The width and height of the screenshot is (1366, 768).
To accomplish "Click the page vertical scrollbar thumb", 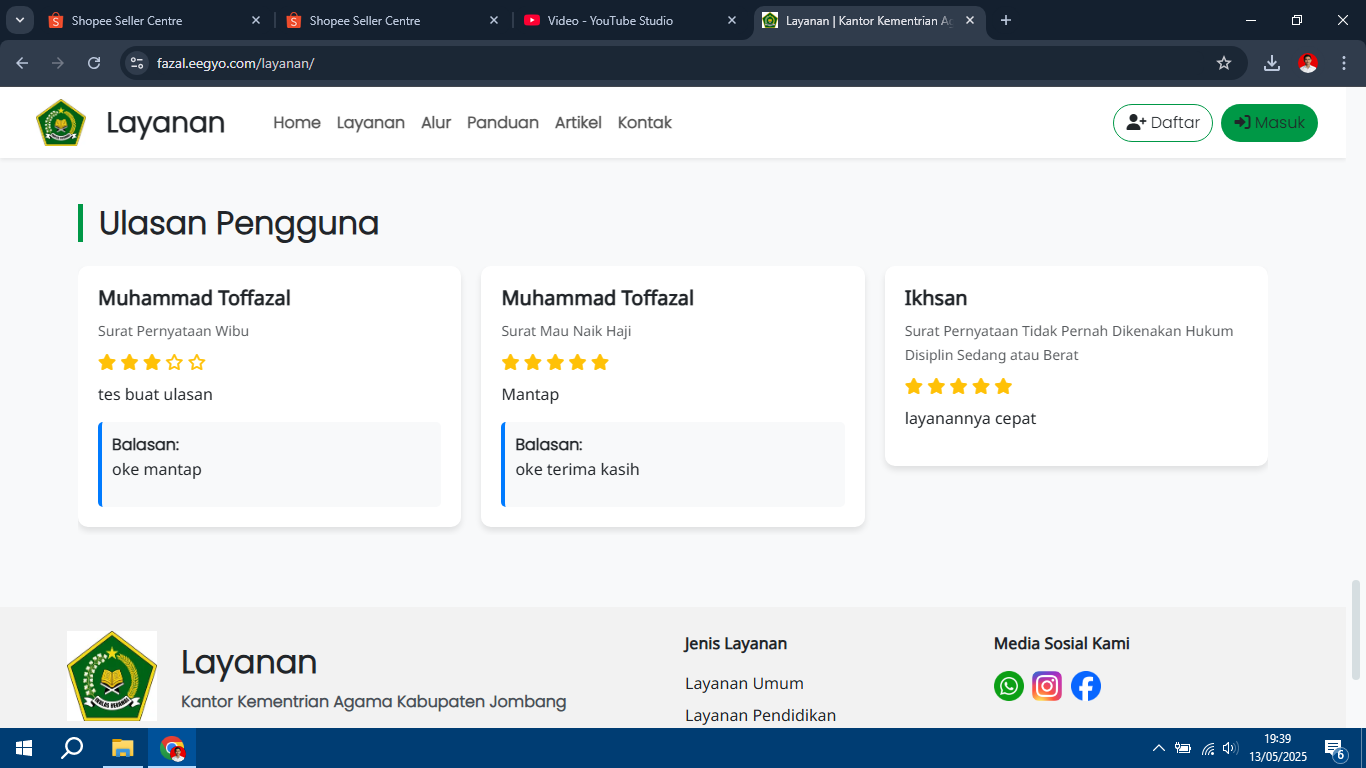I will [x=1356, y=630].
